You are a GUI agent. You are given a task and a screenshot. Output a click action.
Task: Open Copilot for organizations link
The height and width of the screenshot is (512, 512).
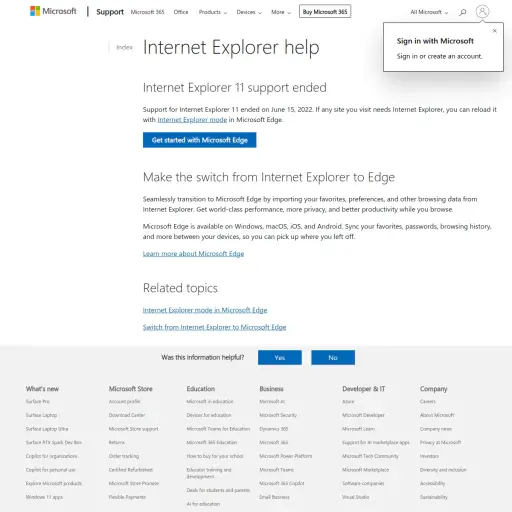click(51, 456)
